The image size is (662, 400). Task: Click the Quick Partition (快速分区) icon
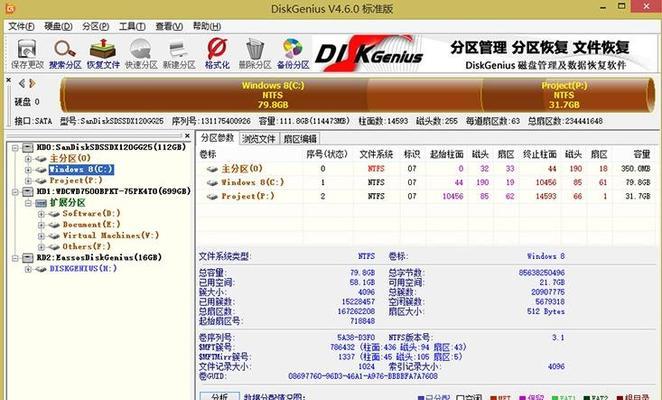[x=141, y=54]
